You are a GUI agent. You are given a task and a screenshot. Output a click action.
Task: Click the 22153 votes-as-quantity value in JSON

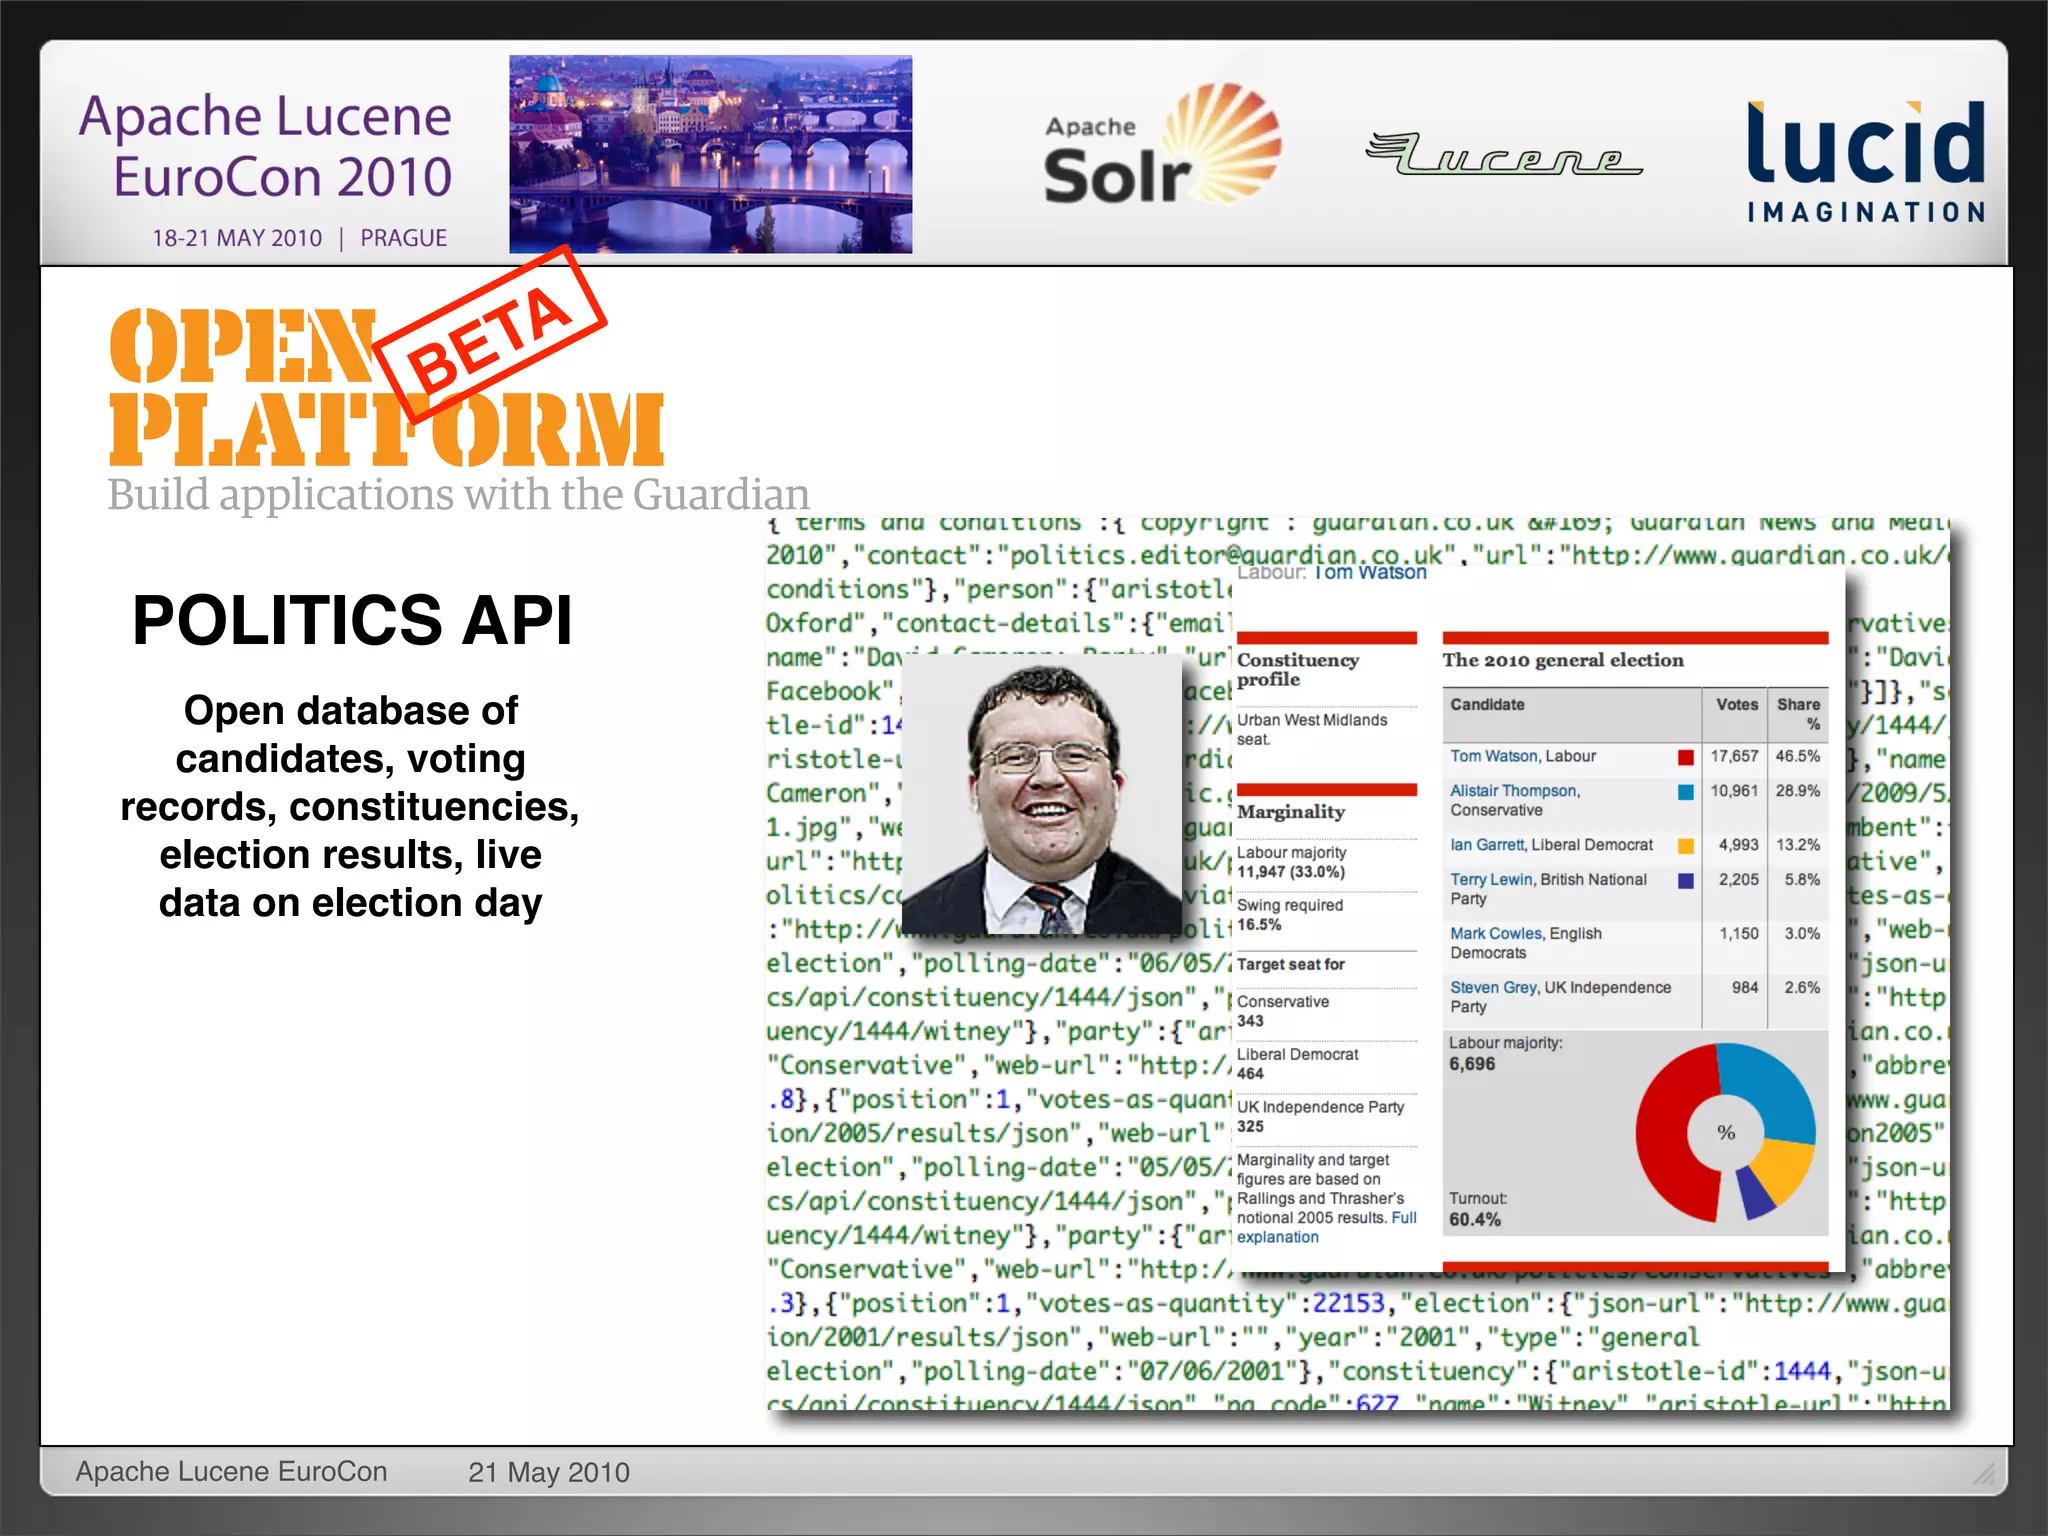[x=1348, y=1303]
